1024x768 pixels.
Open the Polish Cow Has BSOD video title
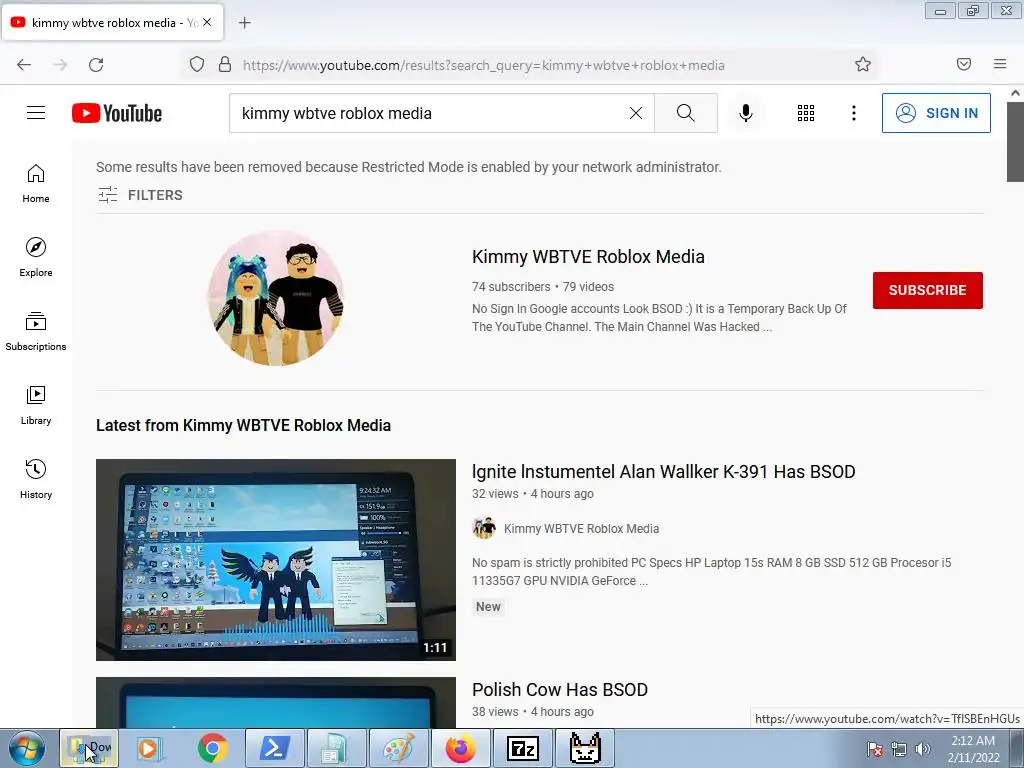click(560, 690)
